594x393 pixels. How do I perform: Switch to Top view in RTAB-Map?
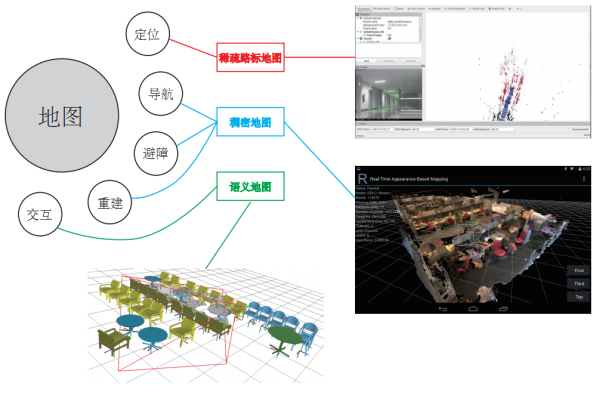[x=579, y=297]
